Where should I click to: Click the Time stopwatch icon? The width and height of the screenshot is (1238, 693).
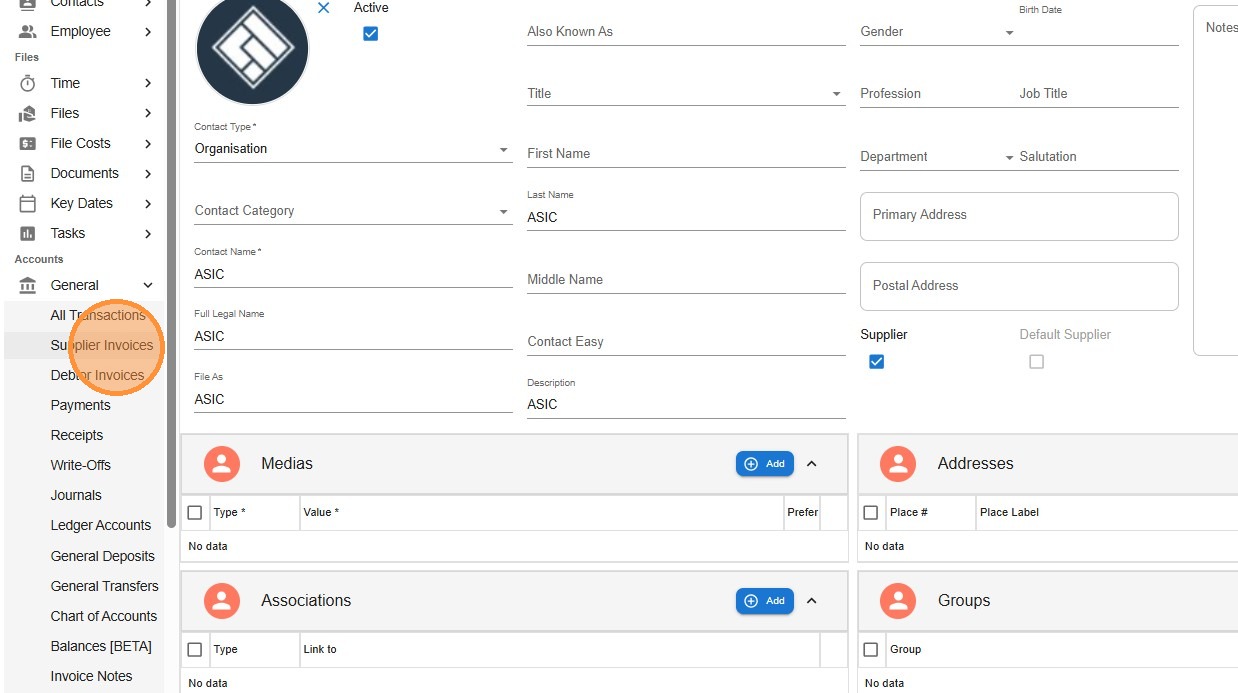pos(28,83)
